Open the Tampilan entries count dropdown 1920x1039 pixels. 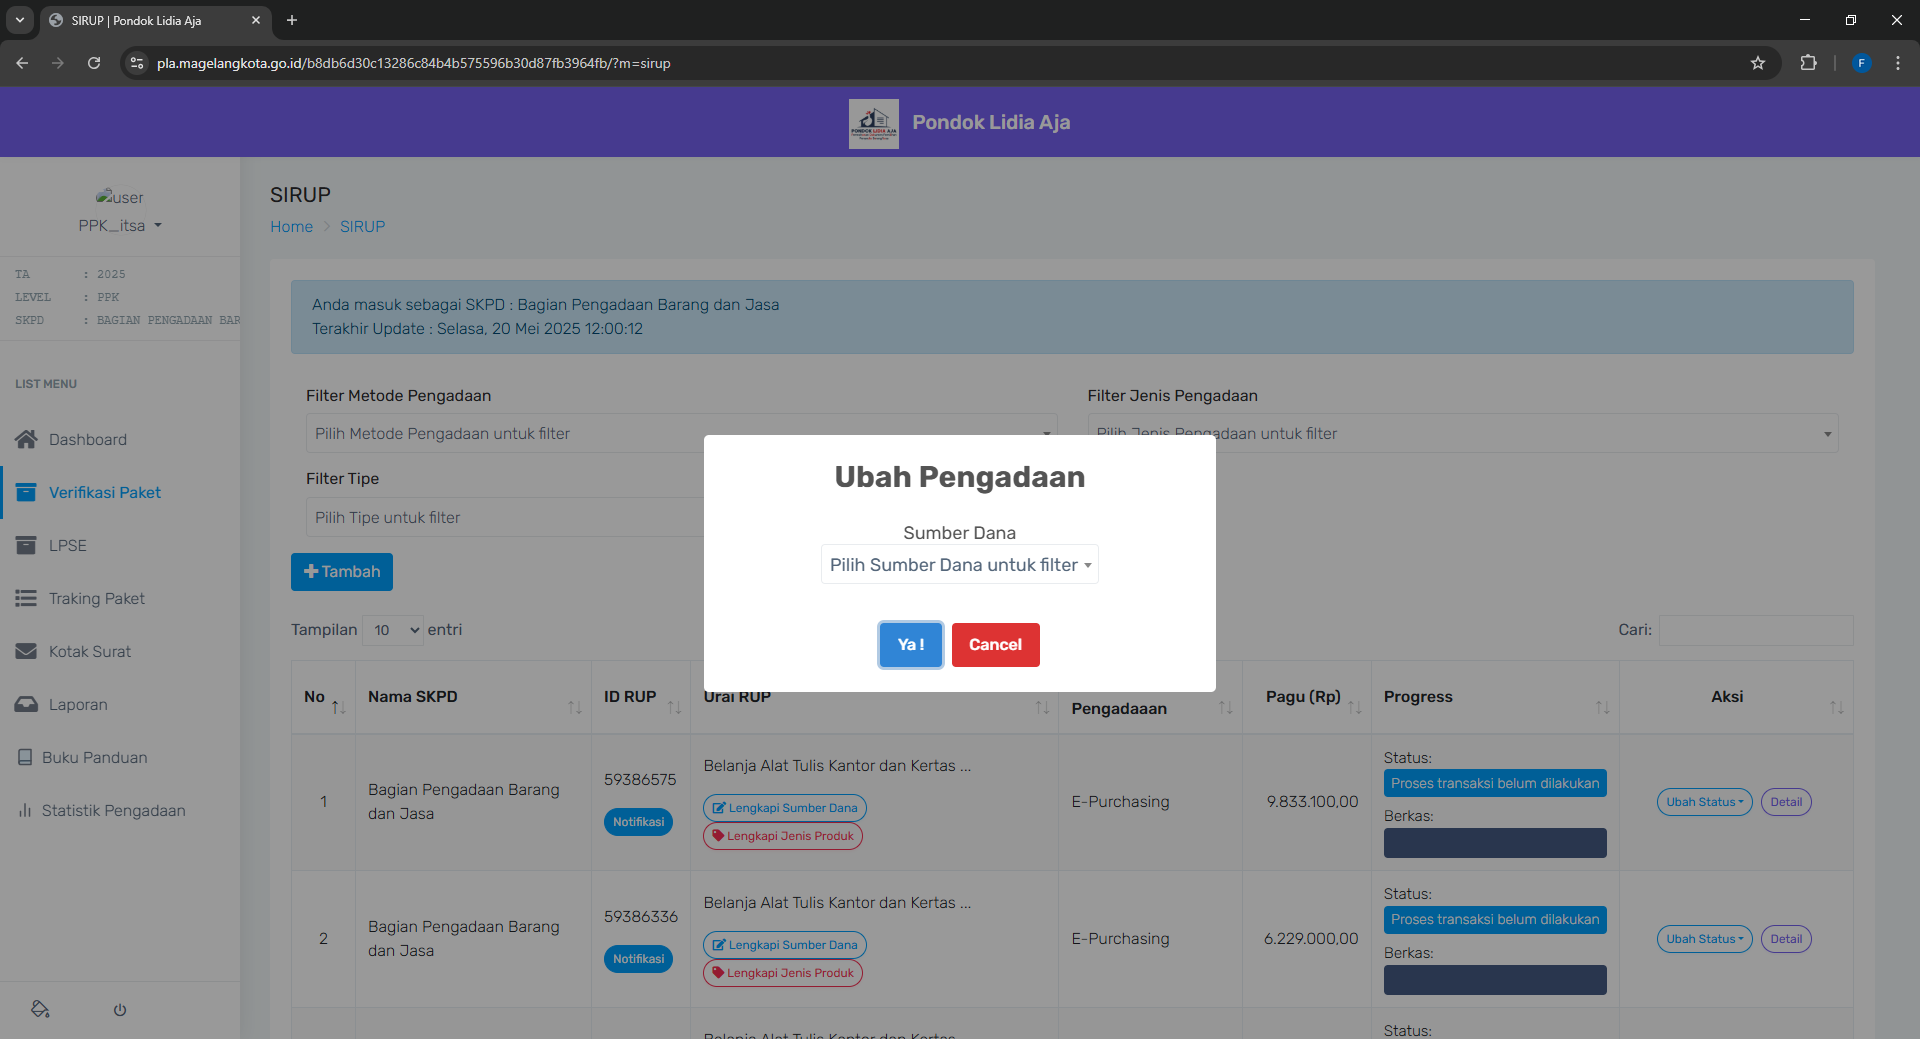(x=393, y=630)
